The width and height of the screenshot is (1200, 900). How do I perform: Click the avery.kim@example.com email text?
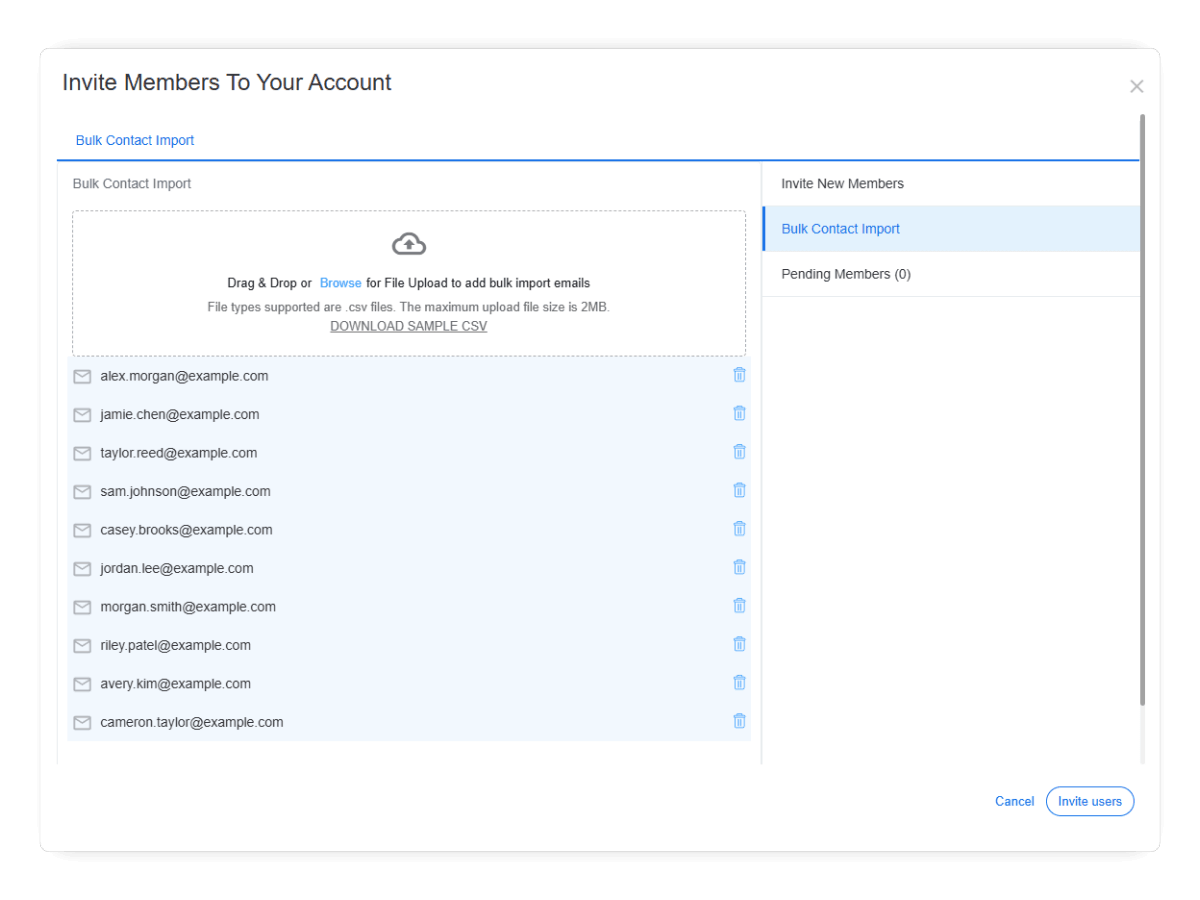(x=175, y=684)
